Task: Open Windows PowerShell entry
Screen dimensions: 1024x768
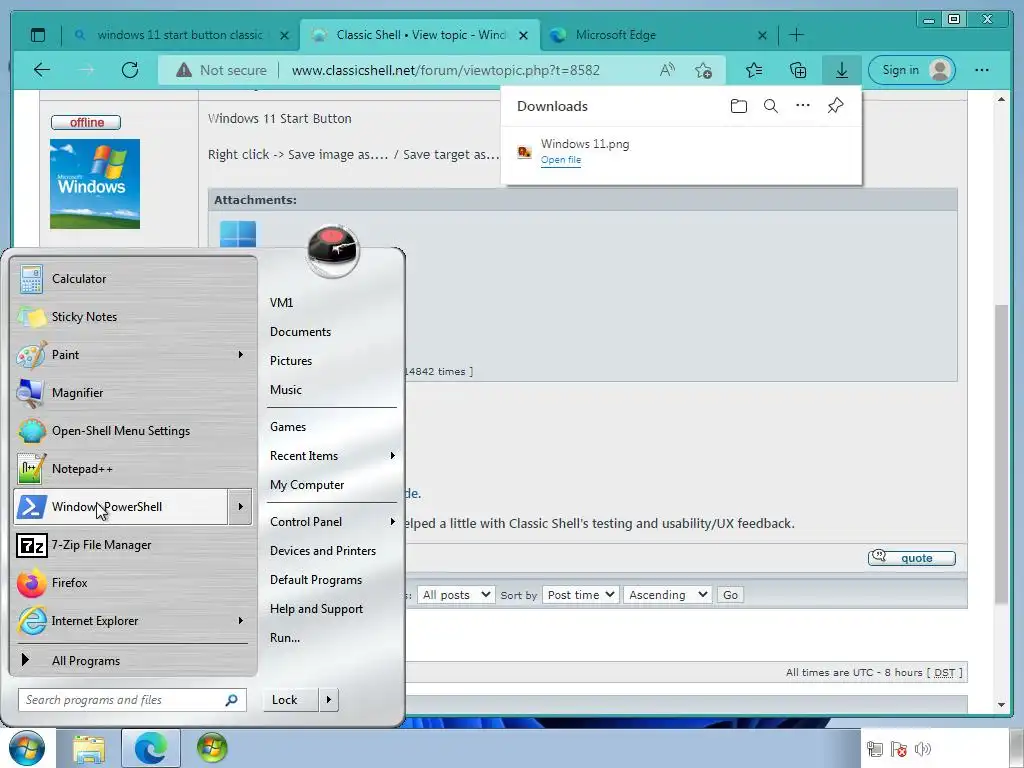Action: coord(121,507)
